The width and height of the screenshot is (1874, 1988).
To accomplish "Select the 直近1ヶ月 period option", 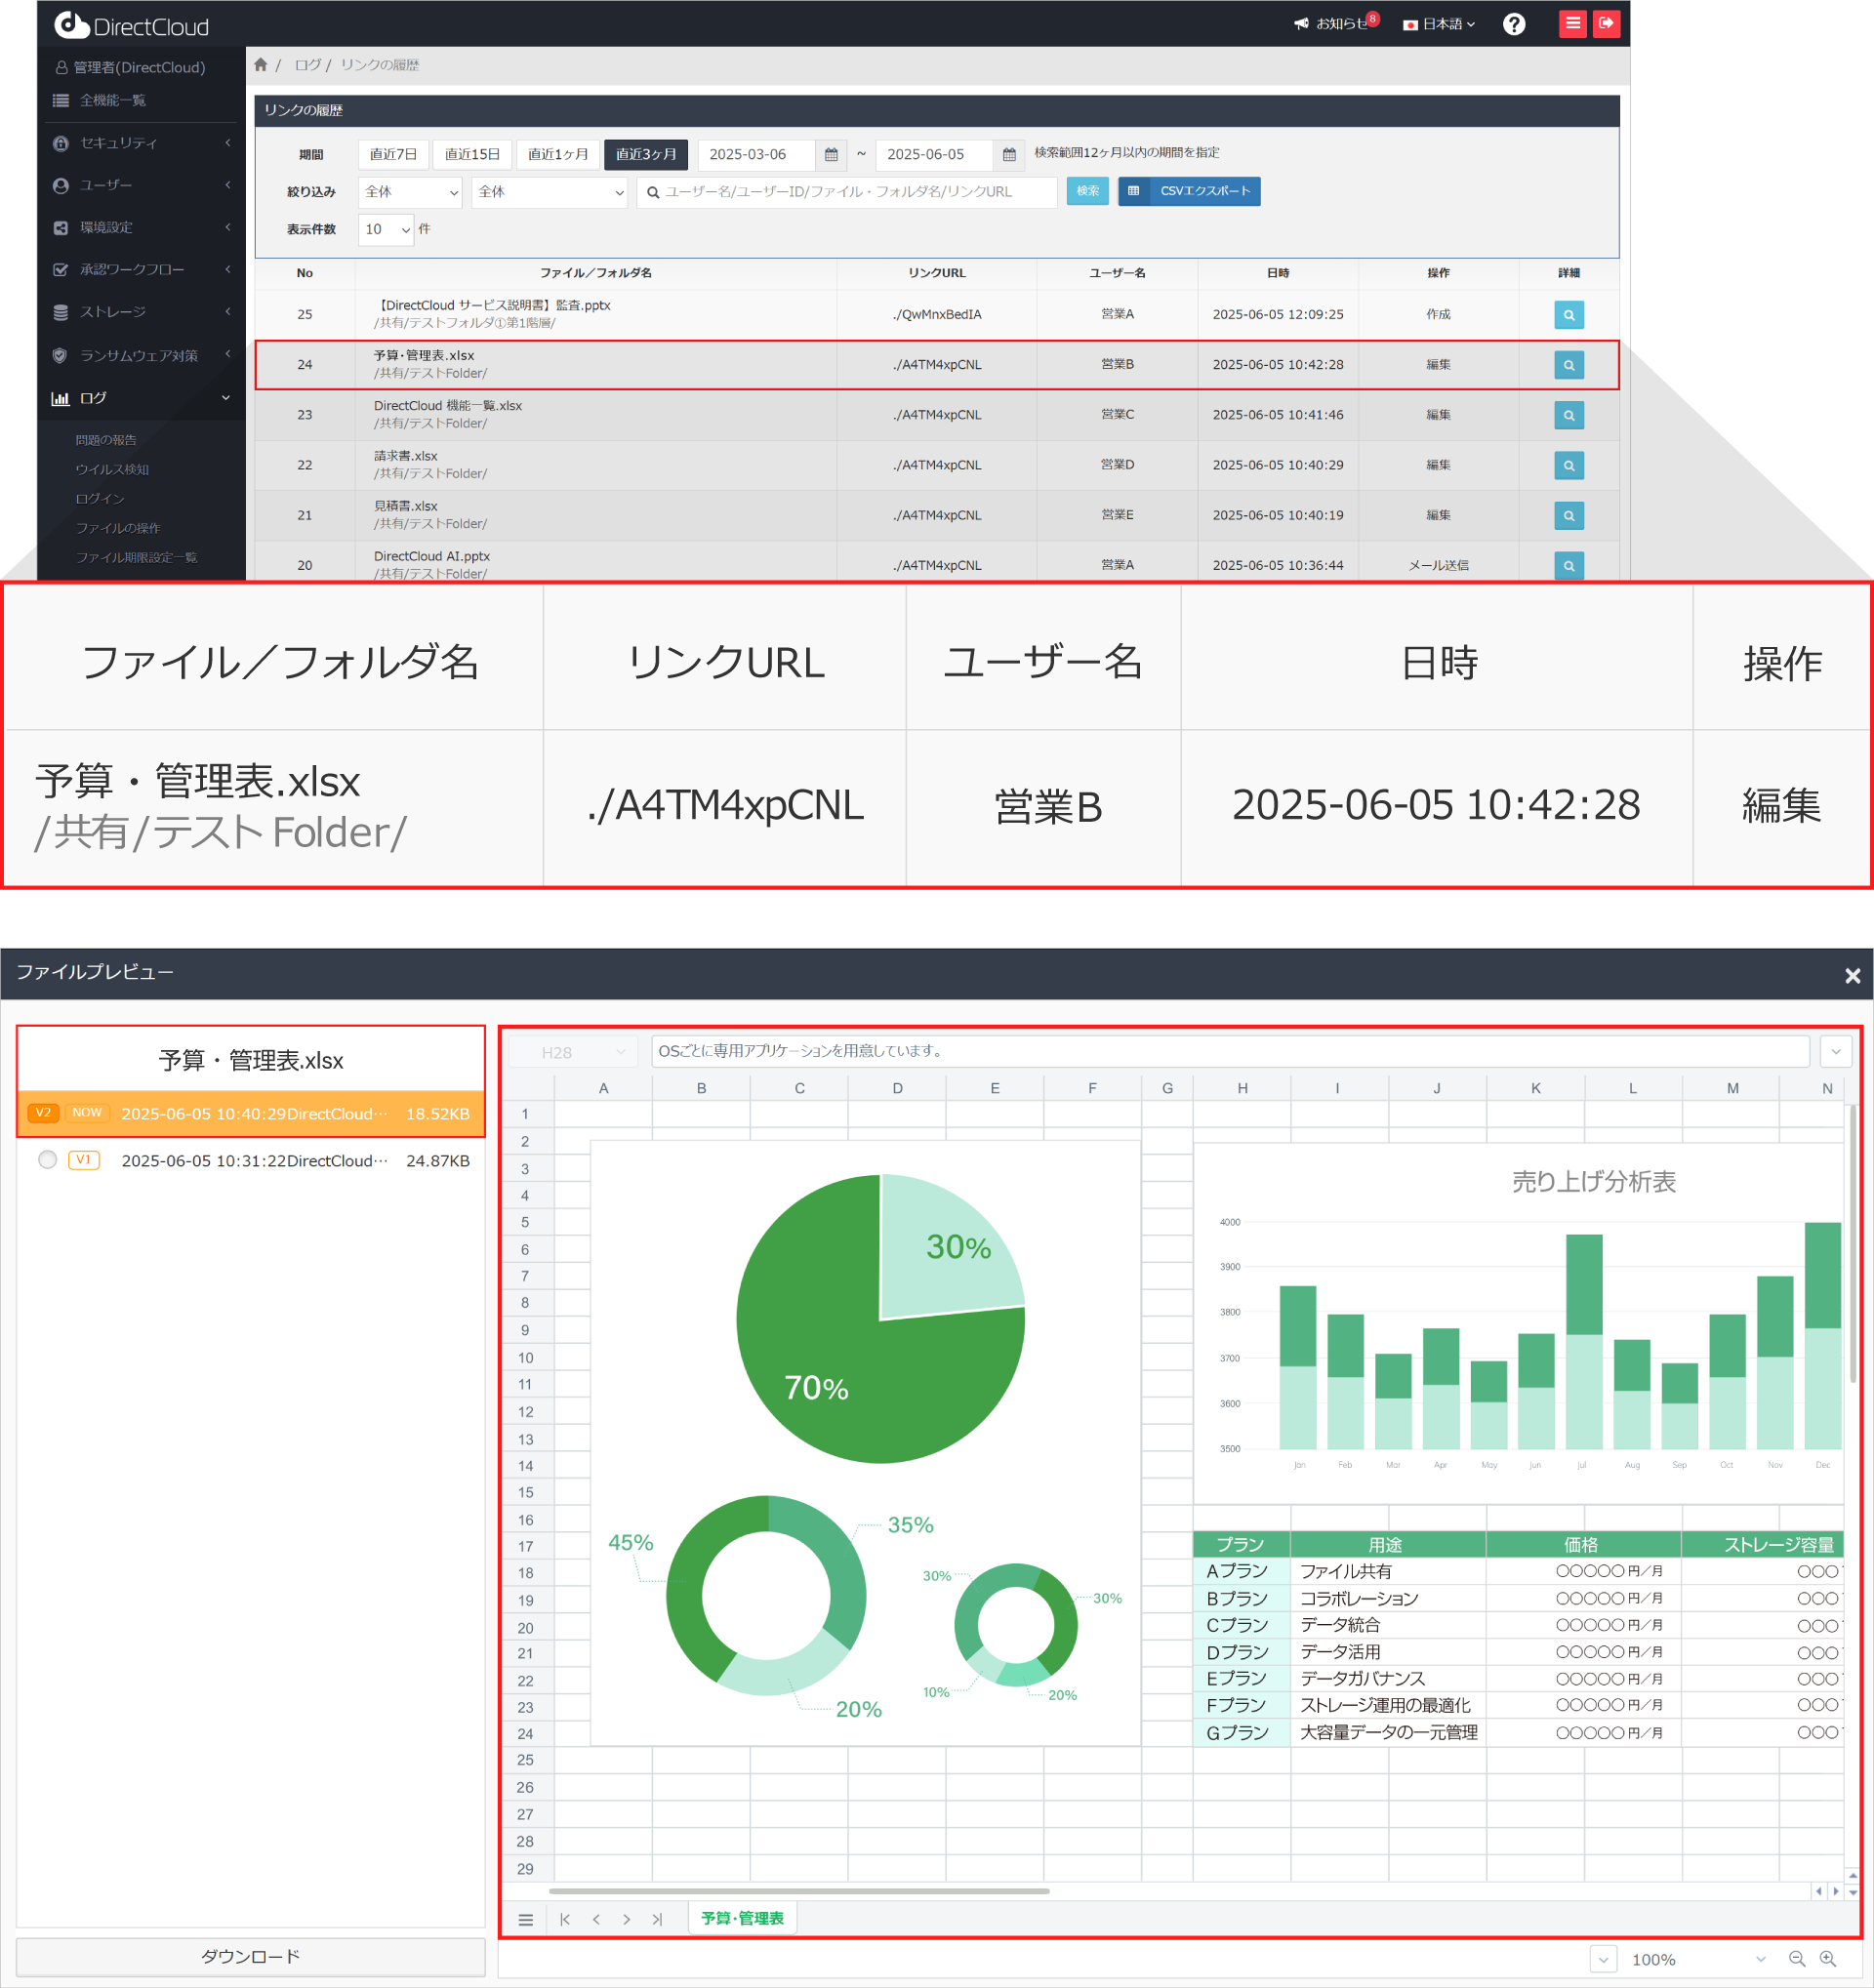I will (x=558, y=155).
